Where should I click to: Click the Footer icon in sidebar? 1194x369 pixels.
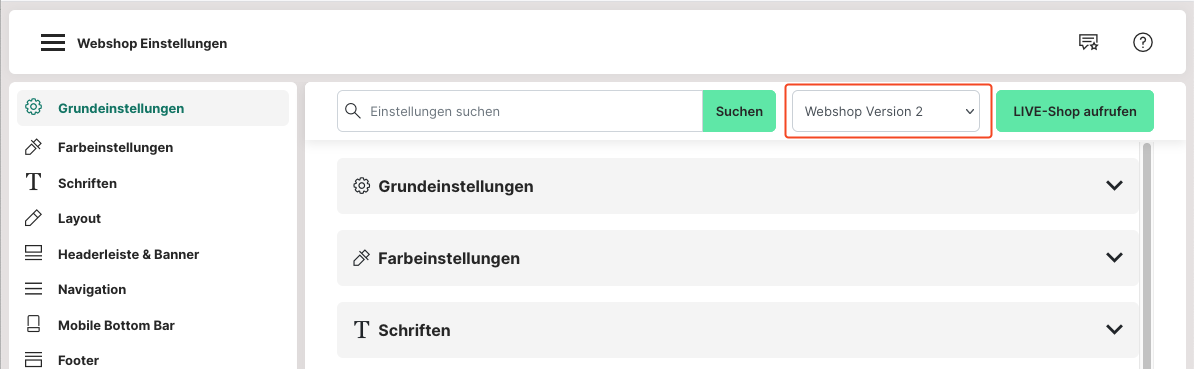coord(33,359)
